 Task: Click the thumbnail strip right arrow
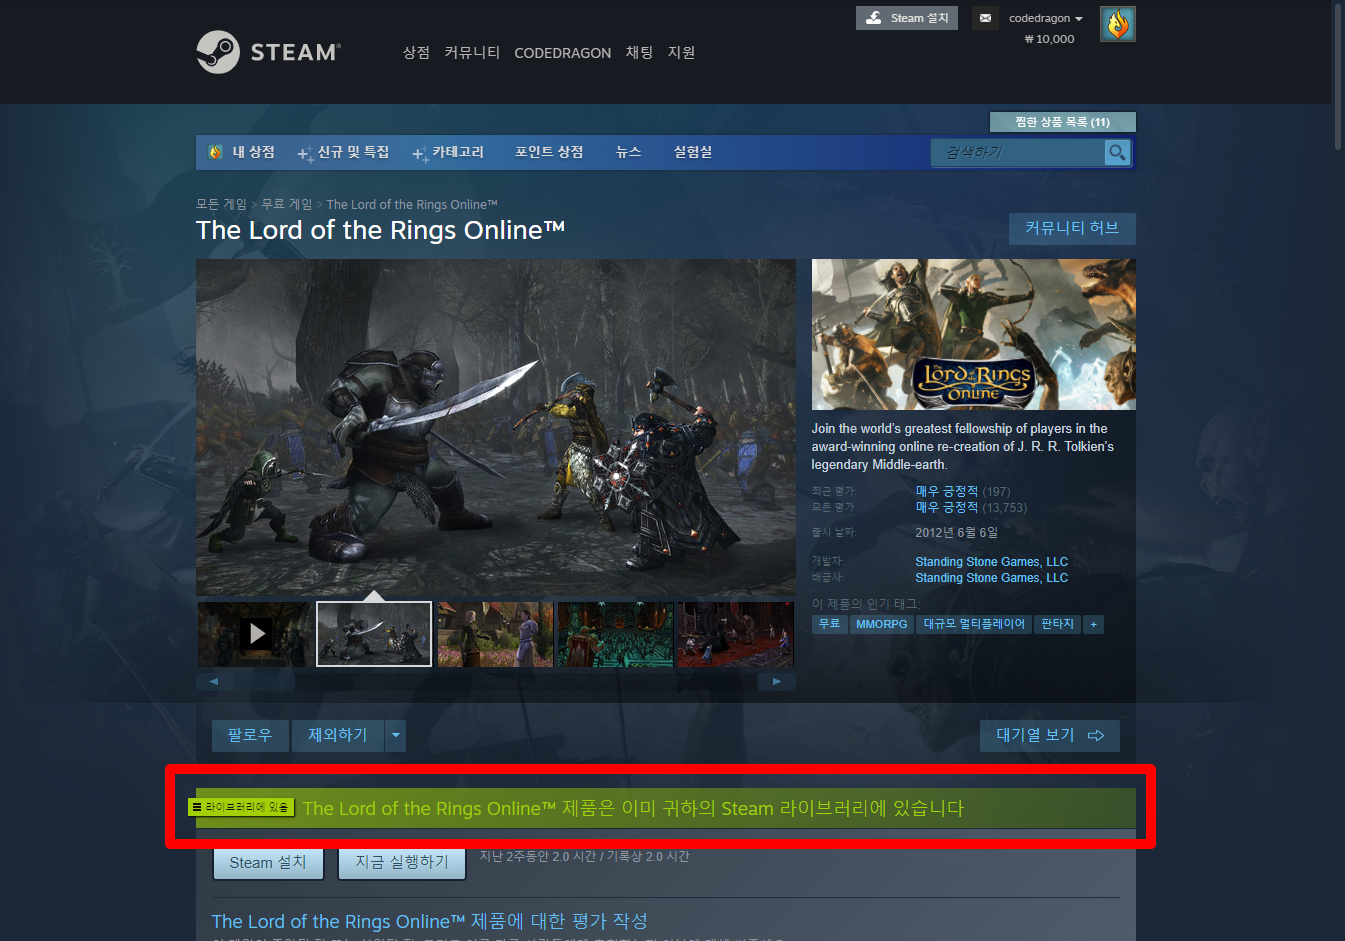tap(777, 681)
